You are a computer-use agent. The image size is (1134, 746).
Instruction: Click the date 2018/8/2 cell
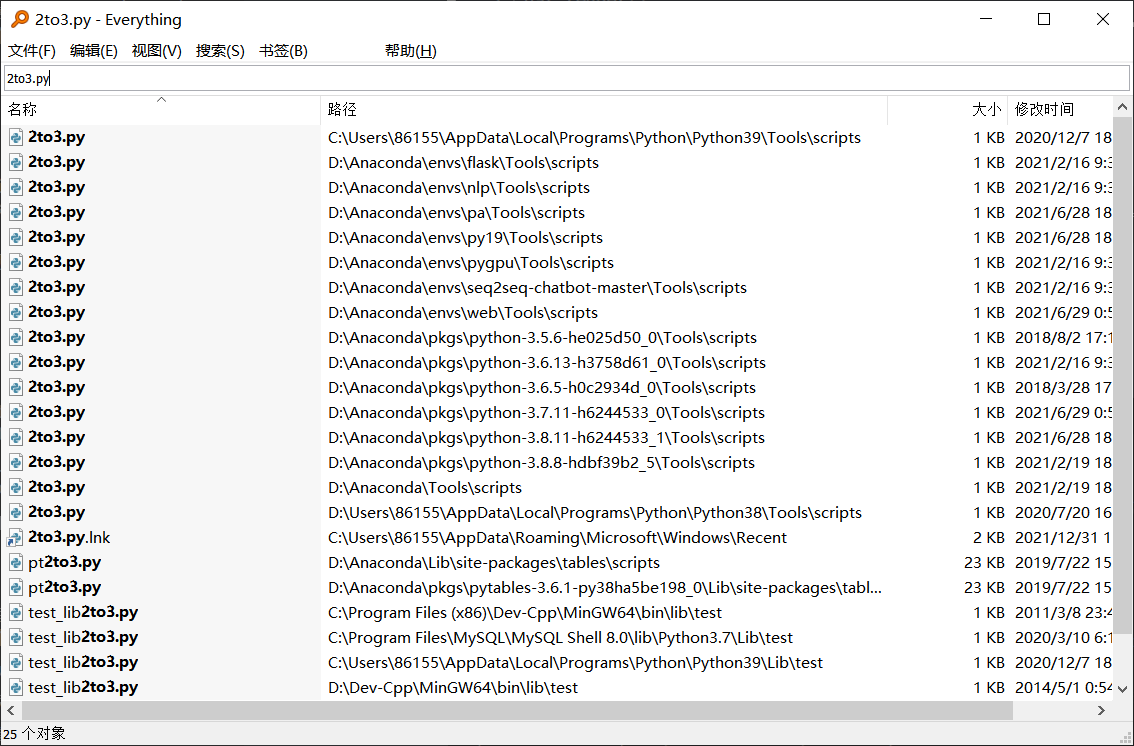click(1062, 338)
